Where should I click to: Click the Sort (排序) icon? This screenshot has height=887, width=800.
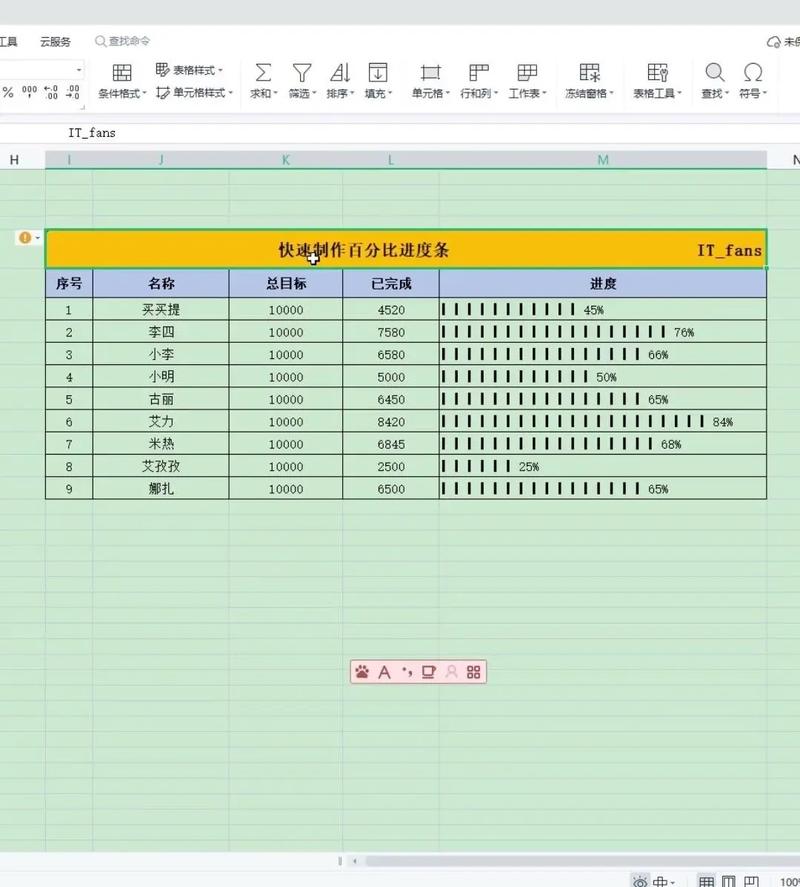340,80
